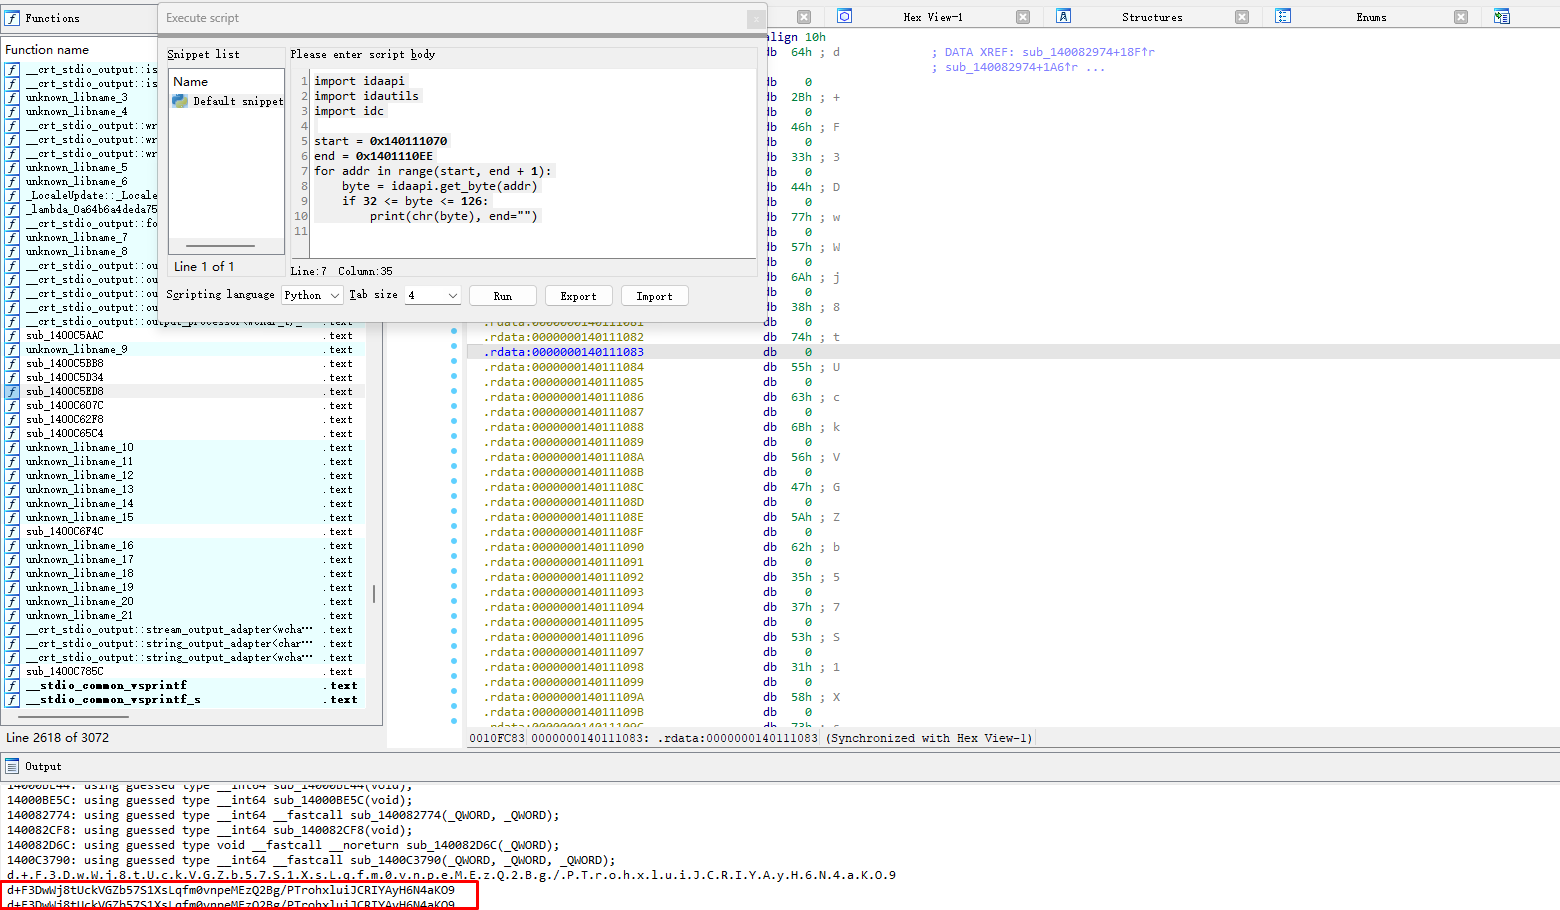Click address .rdata:0000000140111084 in disassembly
Screen dimensions: 1560x910
coord(564,367)
